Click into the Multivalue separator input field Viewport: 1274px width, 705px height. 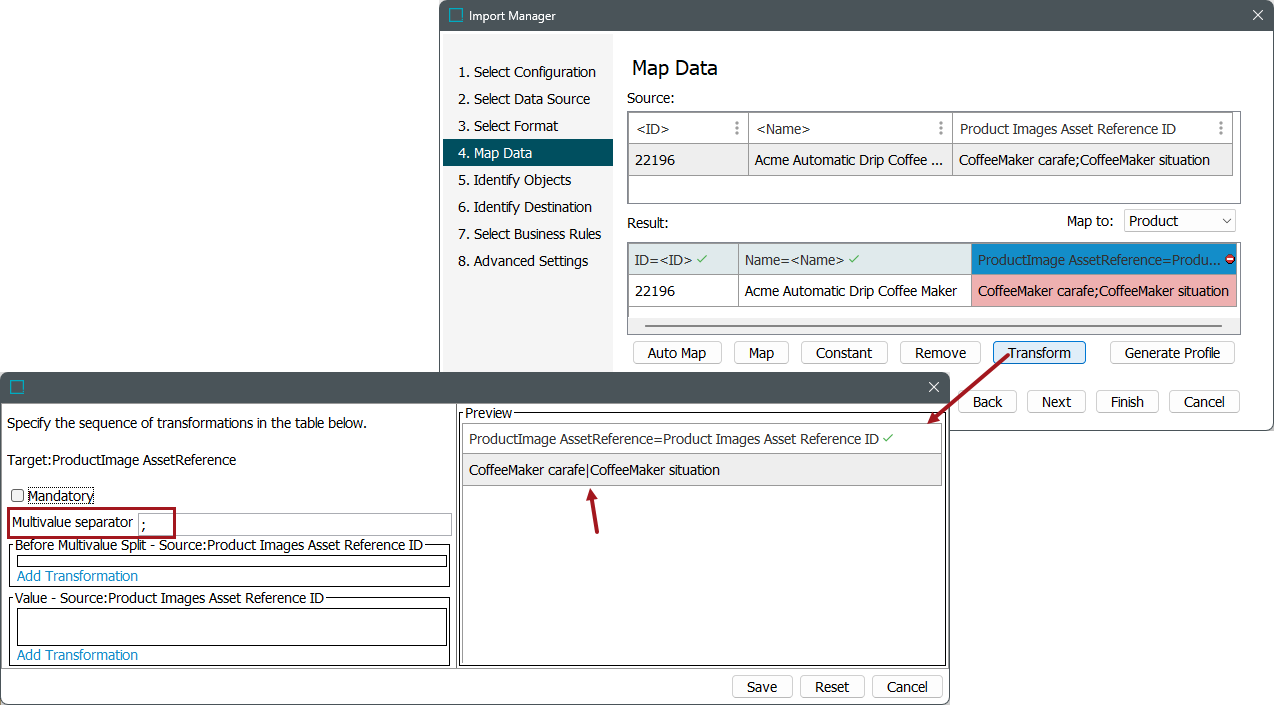(294, 524)
